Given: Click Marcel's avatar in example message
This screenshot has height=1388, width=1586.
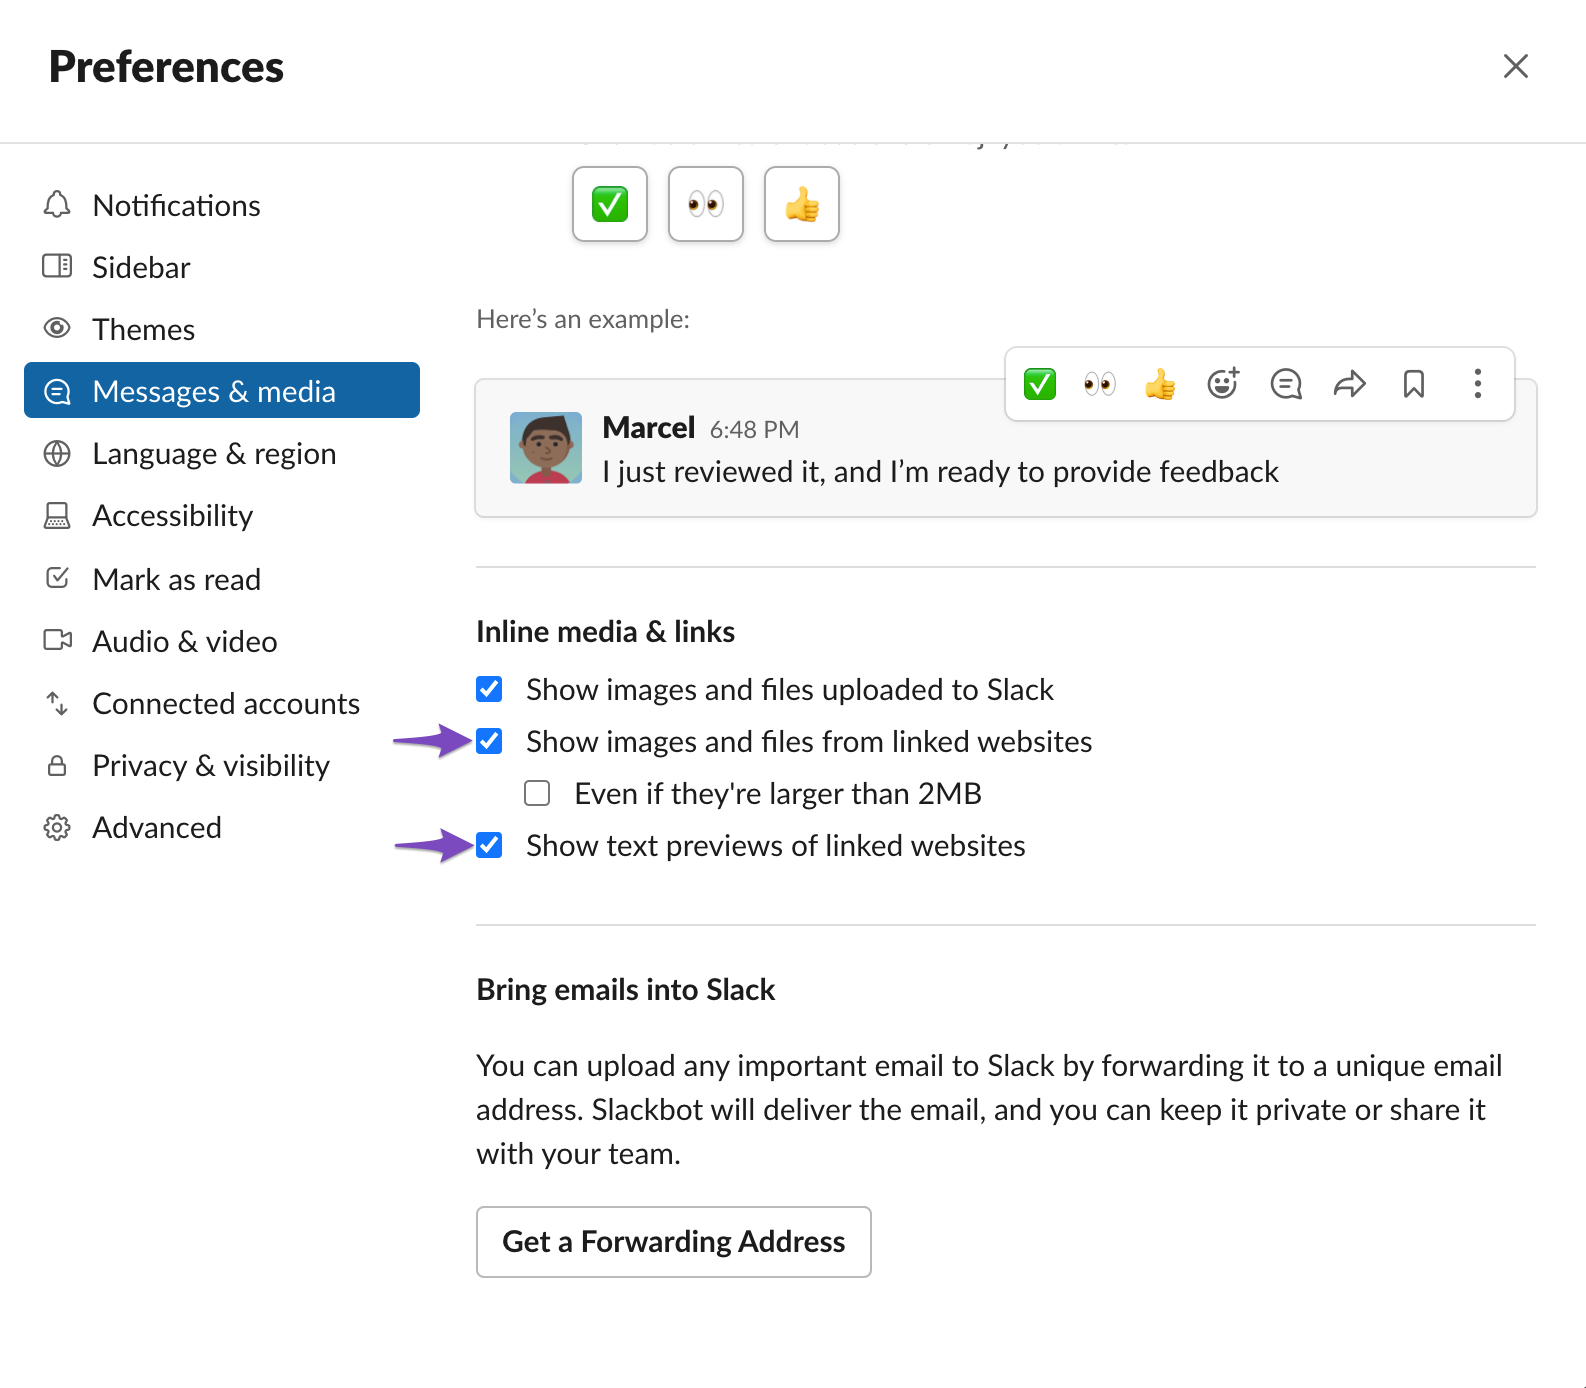Looking at the screenshot, I should (546, 448).
